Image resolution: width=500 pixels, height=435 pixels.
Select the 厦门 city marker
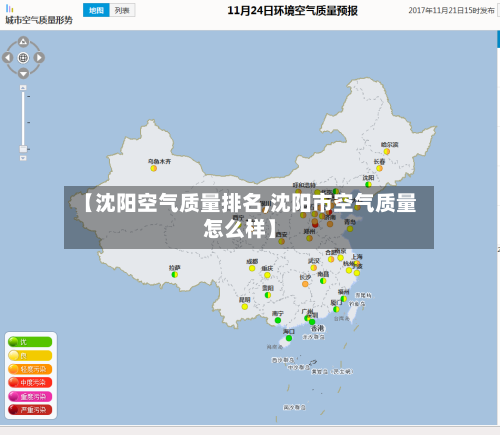point(336,309)
